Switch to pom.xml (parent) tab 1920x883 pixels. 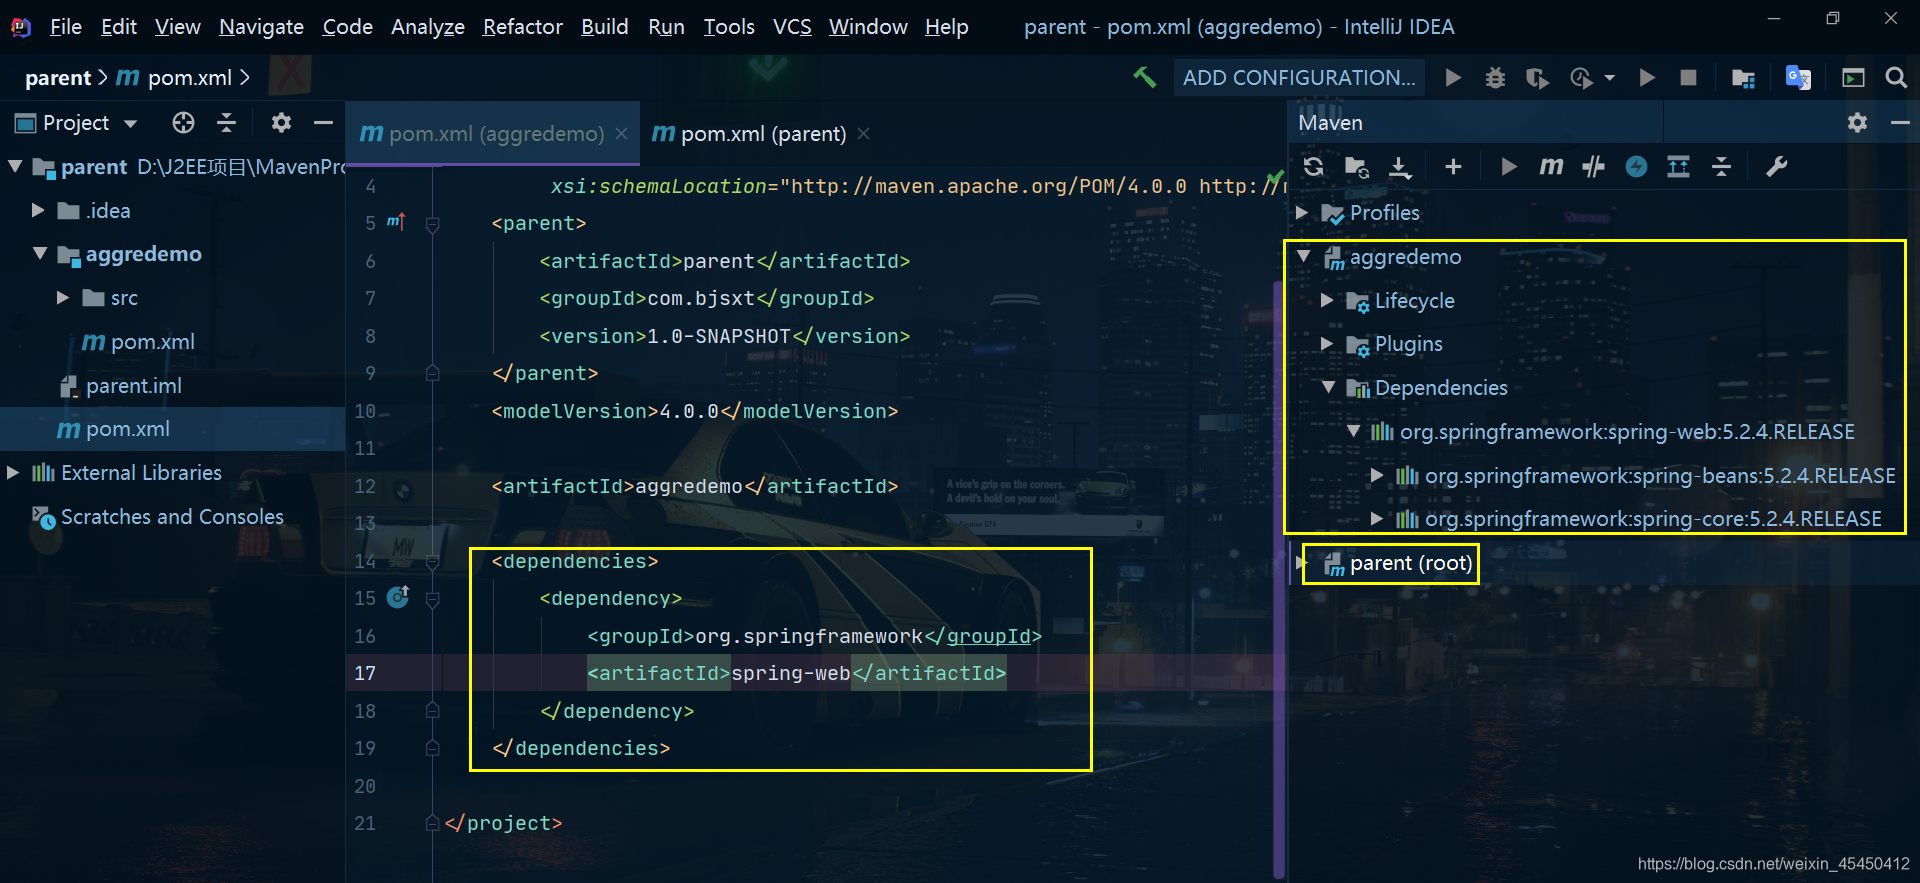[750, 133]
